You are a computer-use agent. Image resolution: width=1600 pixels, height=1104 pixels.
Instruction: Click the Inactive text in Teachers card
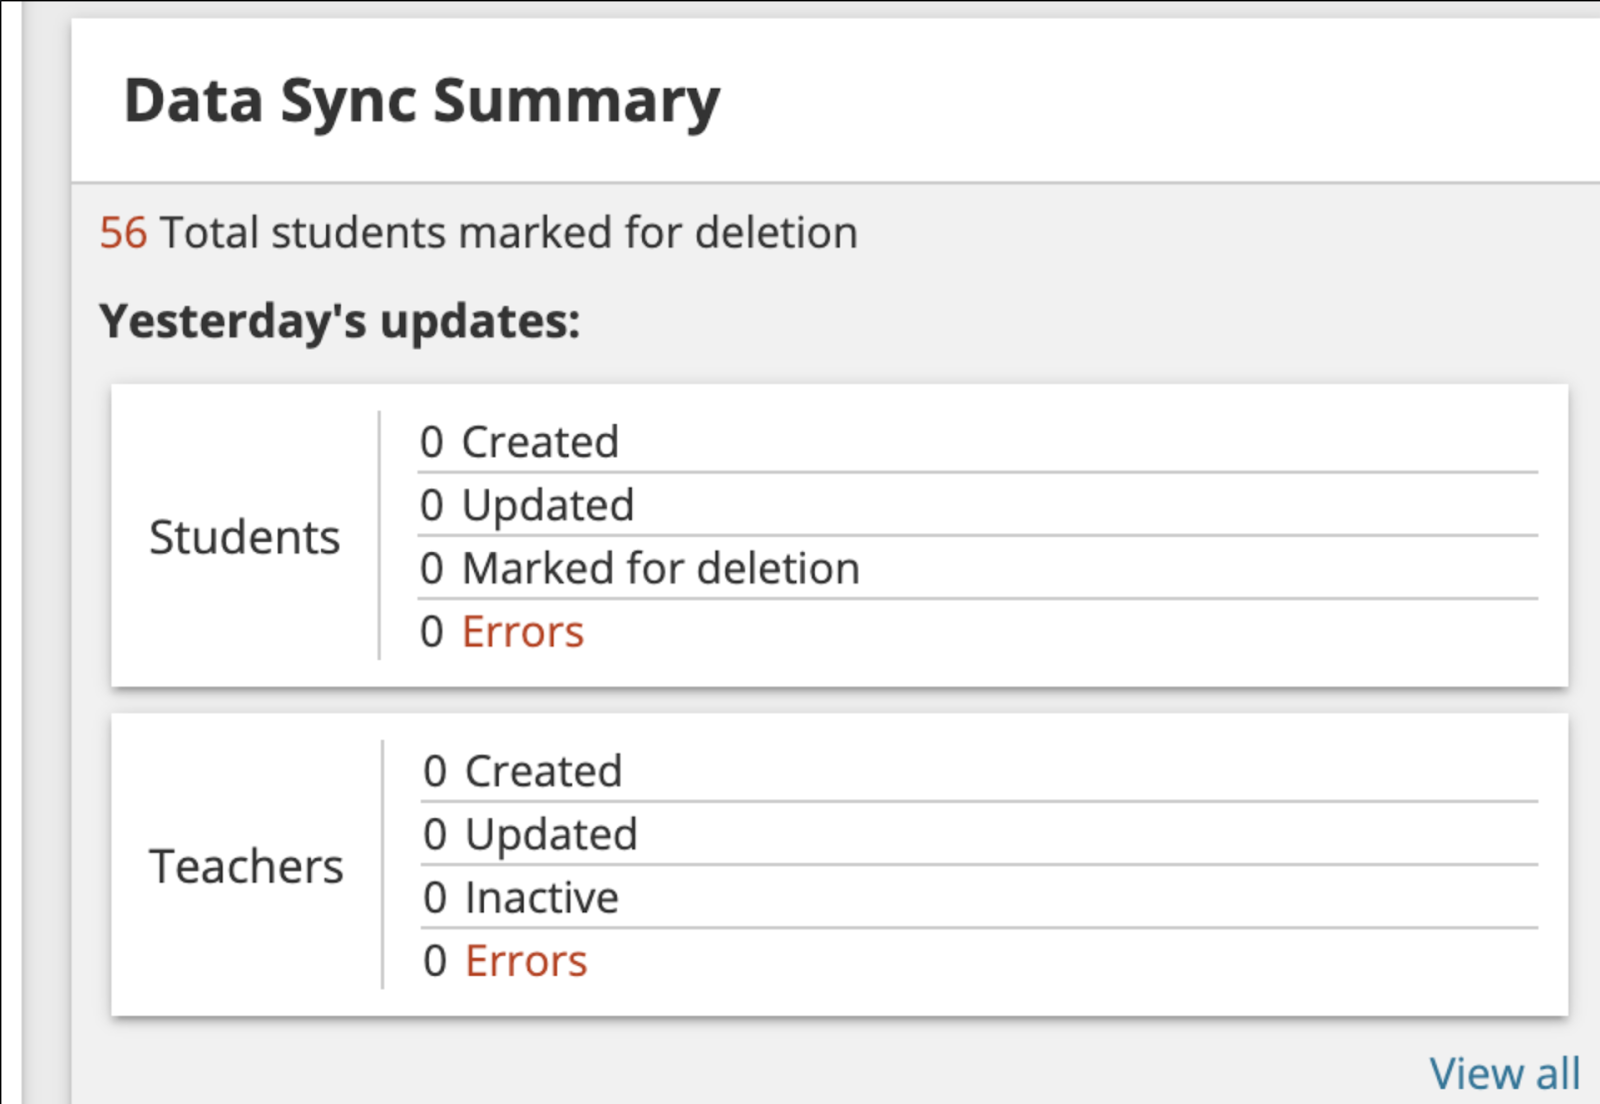click(x=541, y=898)
